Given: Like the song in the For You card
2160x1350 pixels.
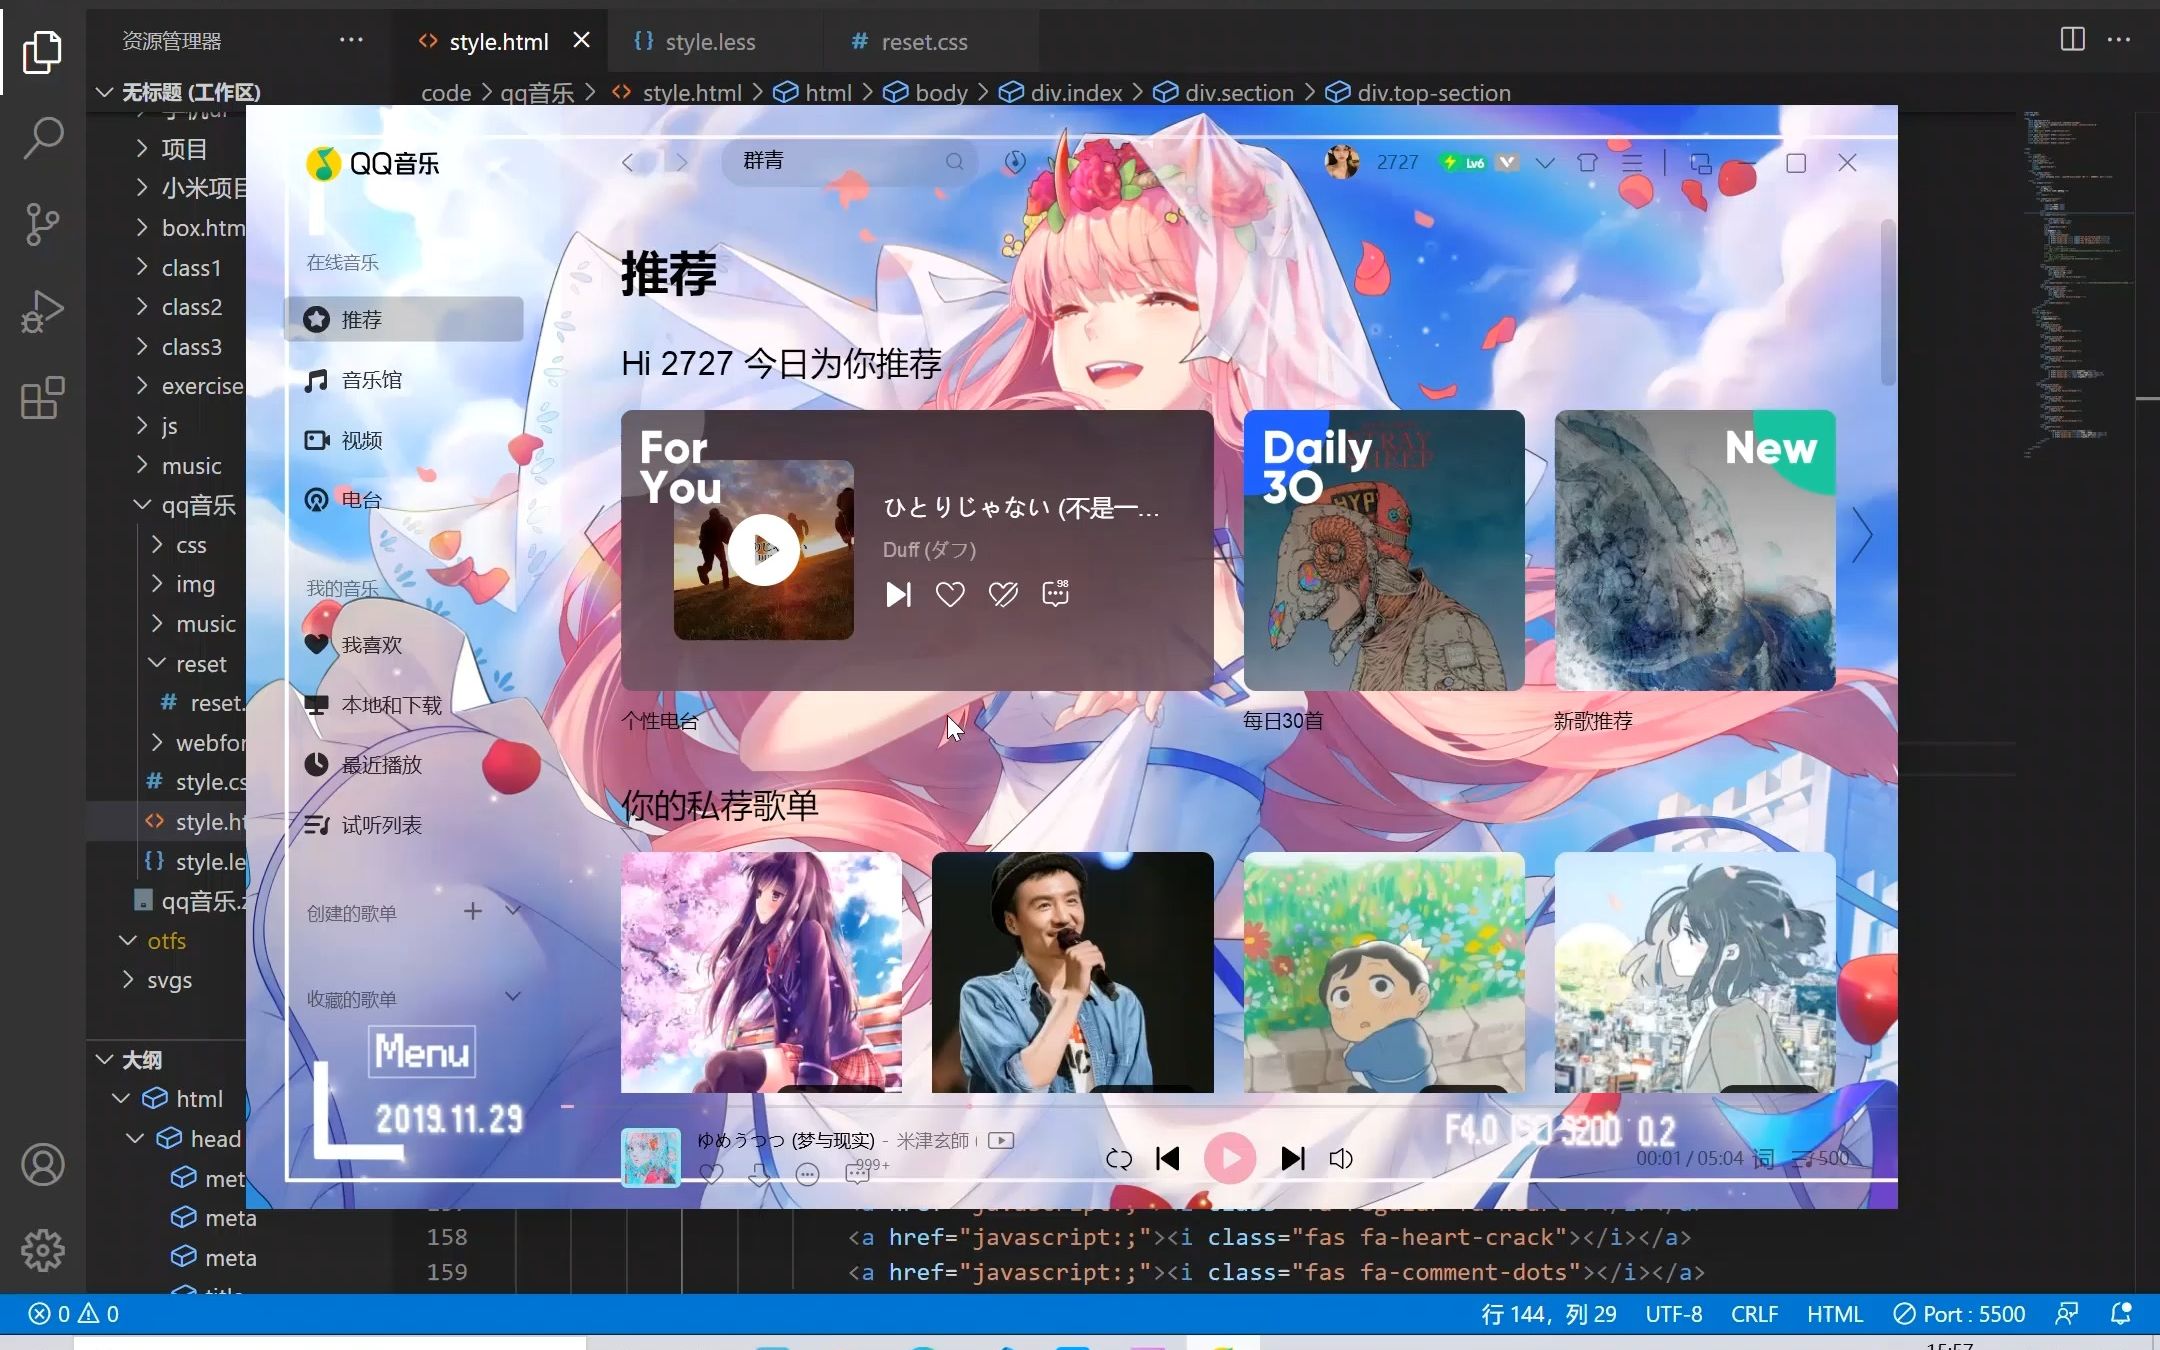Looking at the screenshot, I should click(950, 595).
